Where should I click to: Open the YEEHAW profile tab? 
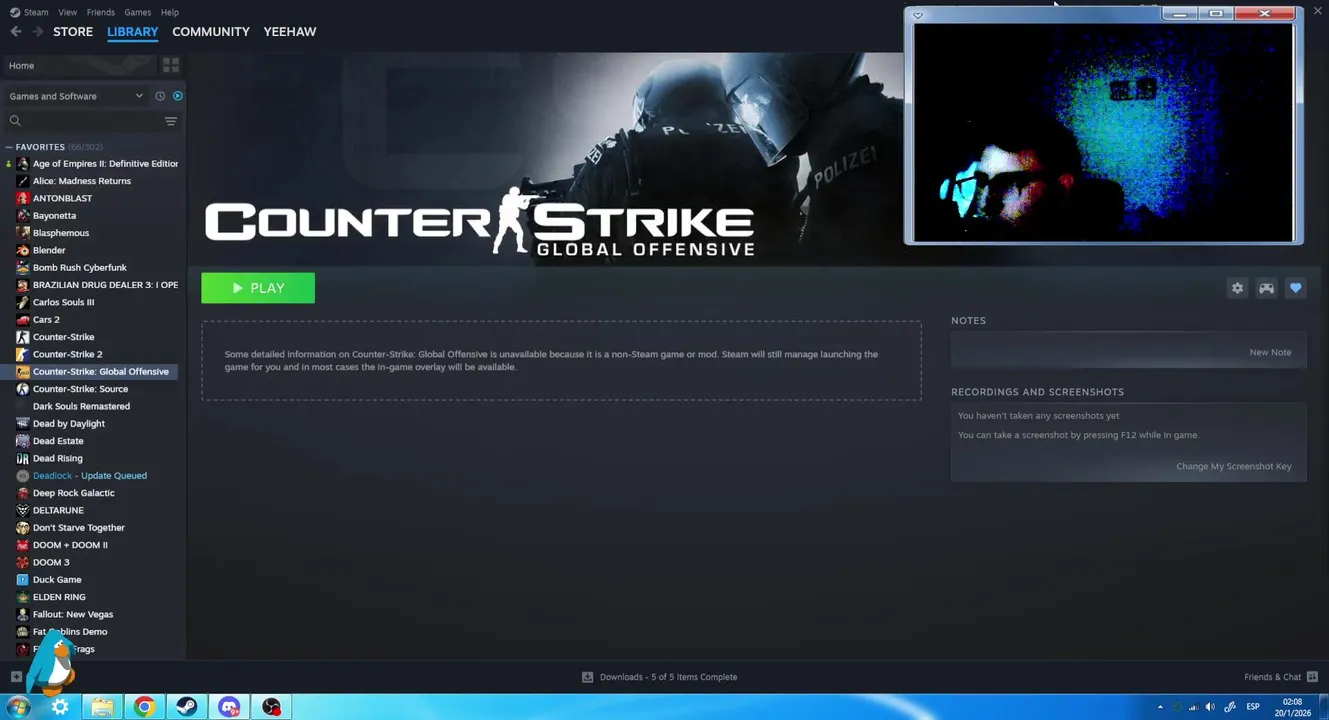click(x=290, y=32)
